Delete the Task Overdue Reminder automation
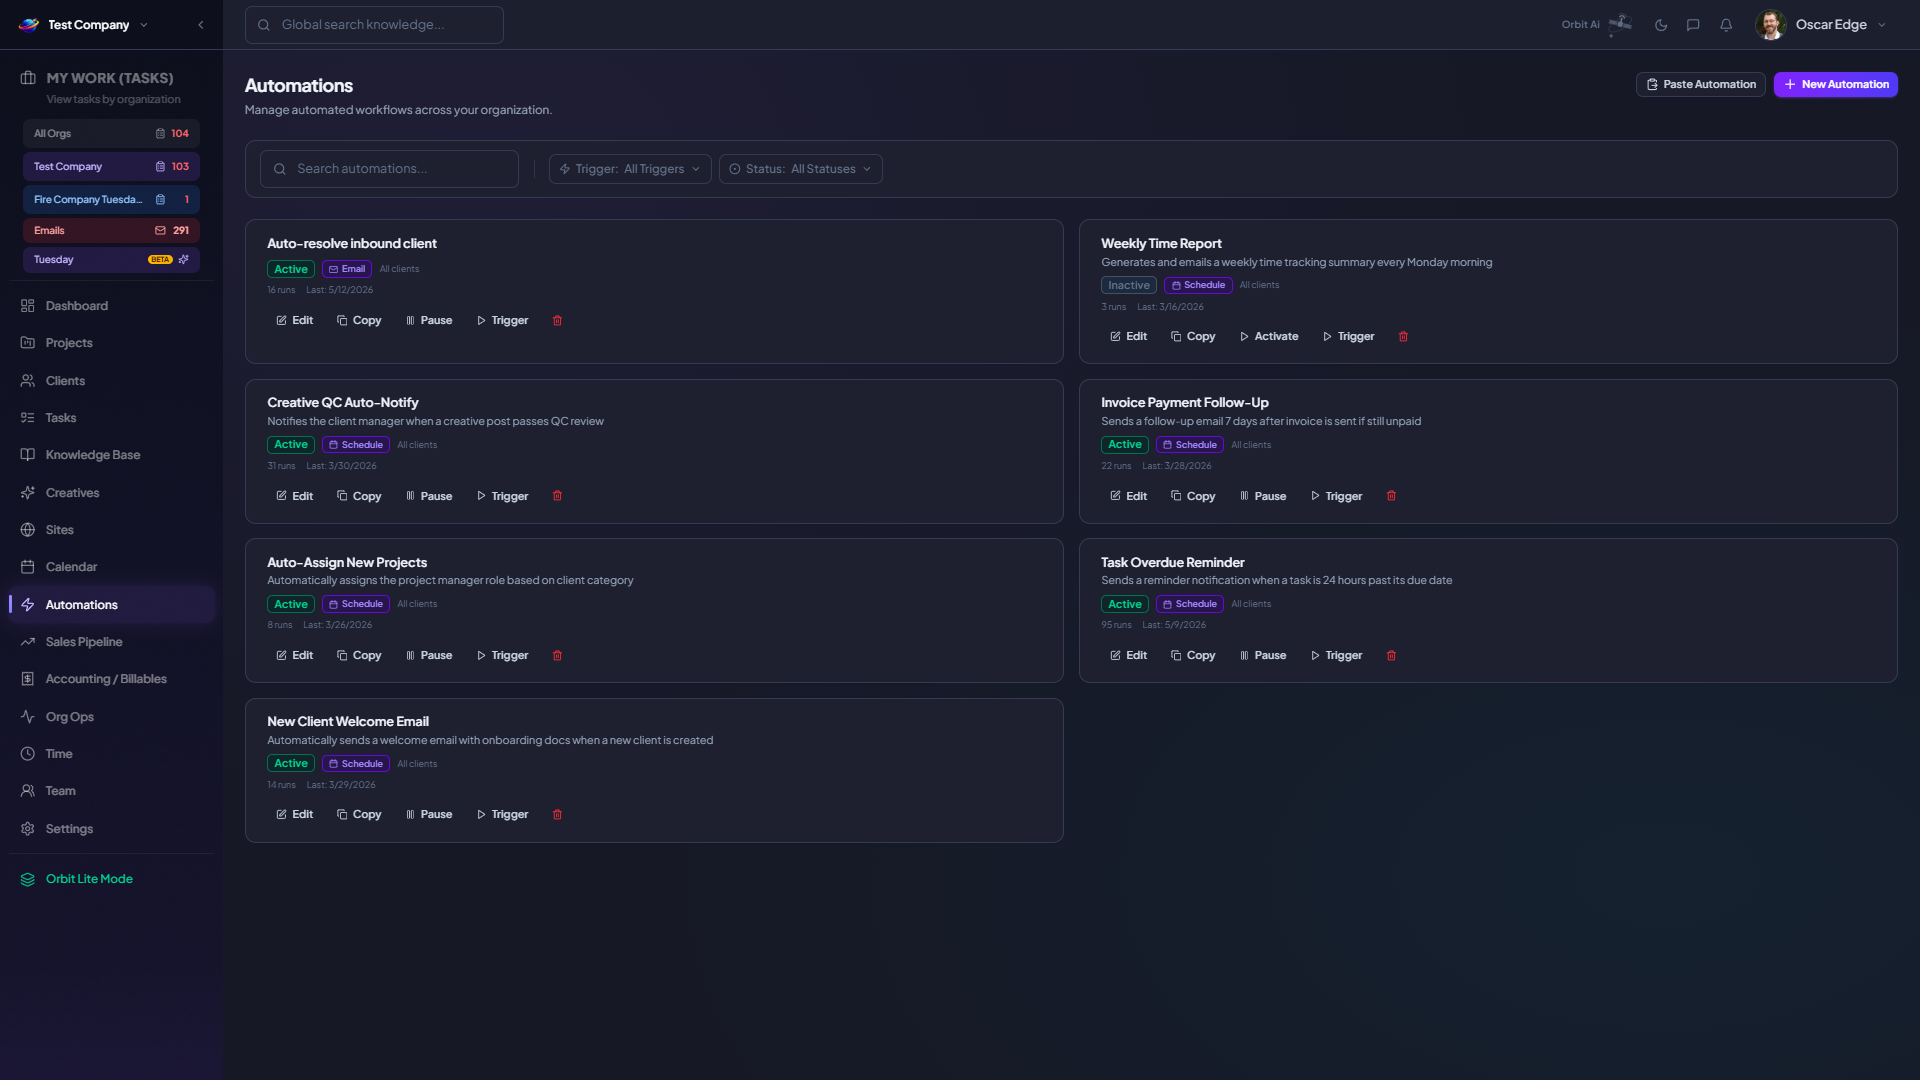1920x1080 pixels. (x=1391, y=656)
